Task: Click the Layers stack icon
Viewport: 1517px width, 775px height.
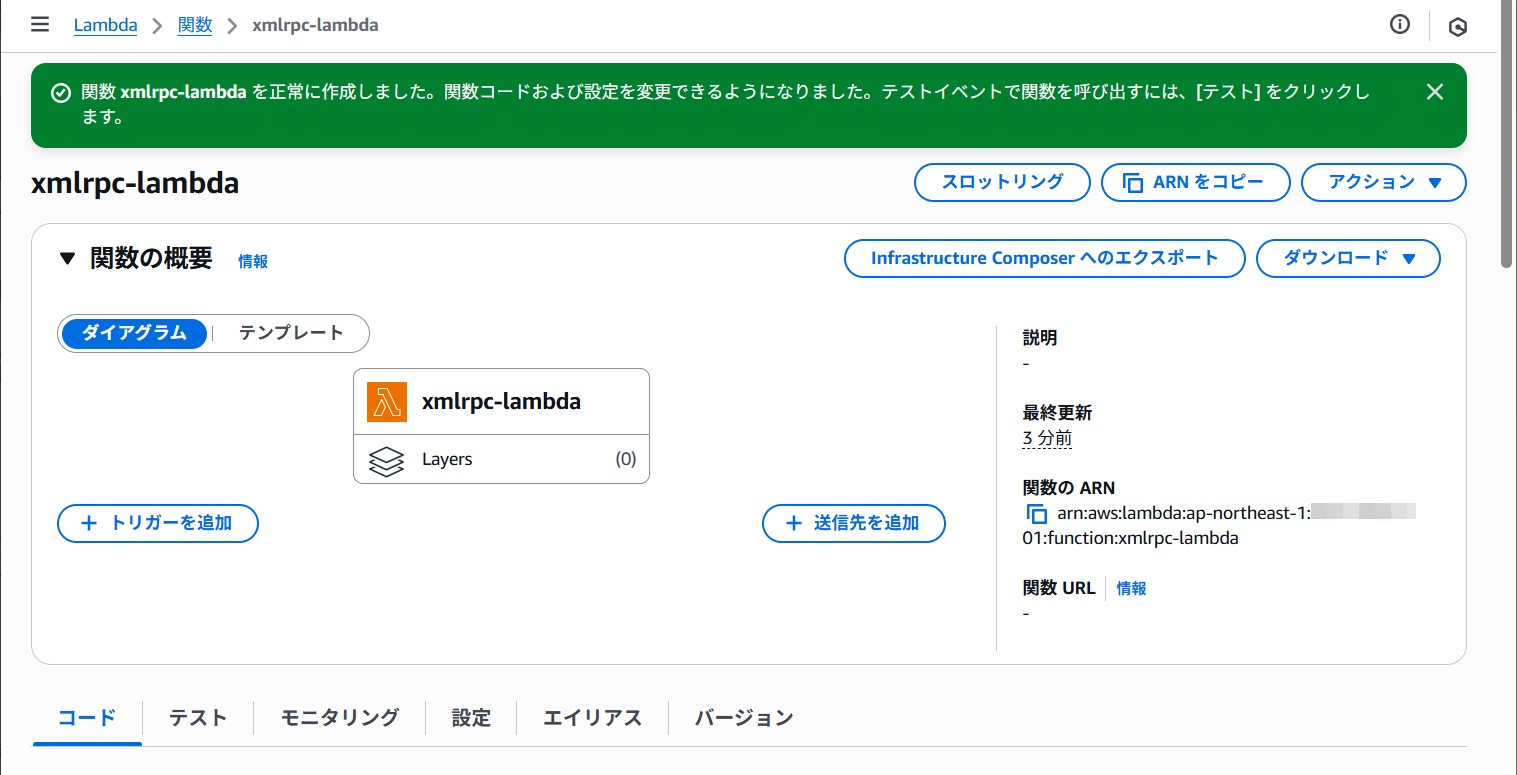Action: [386, 460]
